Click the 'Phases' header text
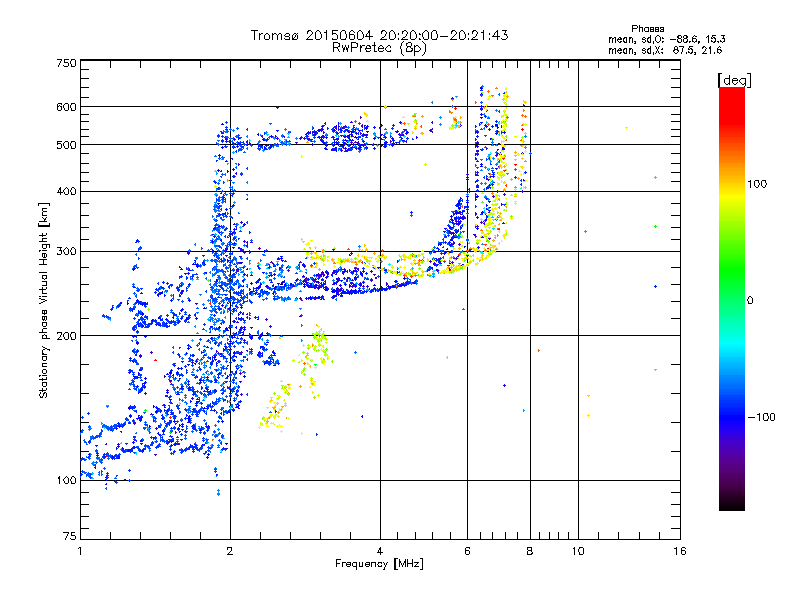Screen dimensions: 800x600 (647, 29)
